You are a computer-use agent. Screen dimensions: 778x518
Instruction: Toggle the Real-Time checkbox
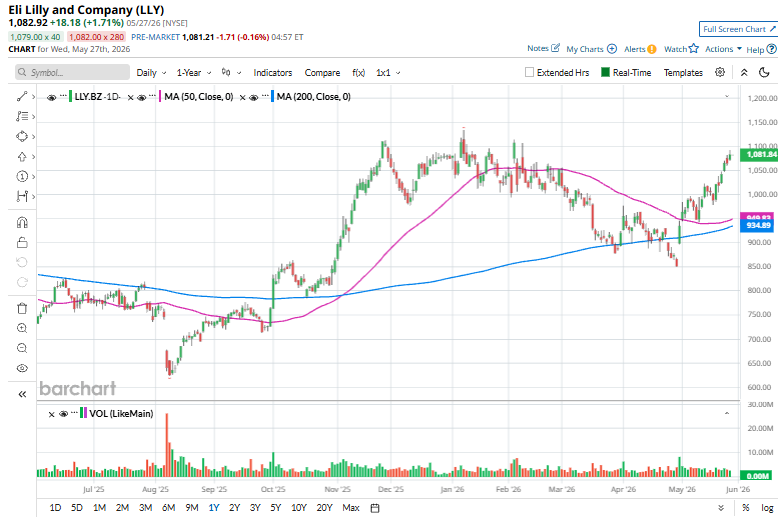click(x=605, y=72)
